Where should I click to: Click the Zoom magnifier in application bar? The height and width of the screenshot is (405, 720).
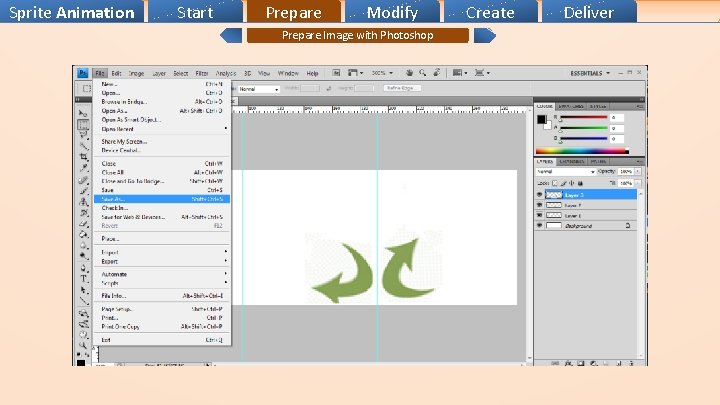pyautogui.click(x=422, y=73)
